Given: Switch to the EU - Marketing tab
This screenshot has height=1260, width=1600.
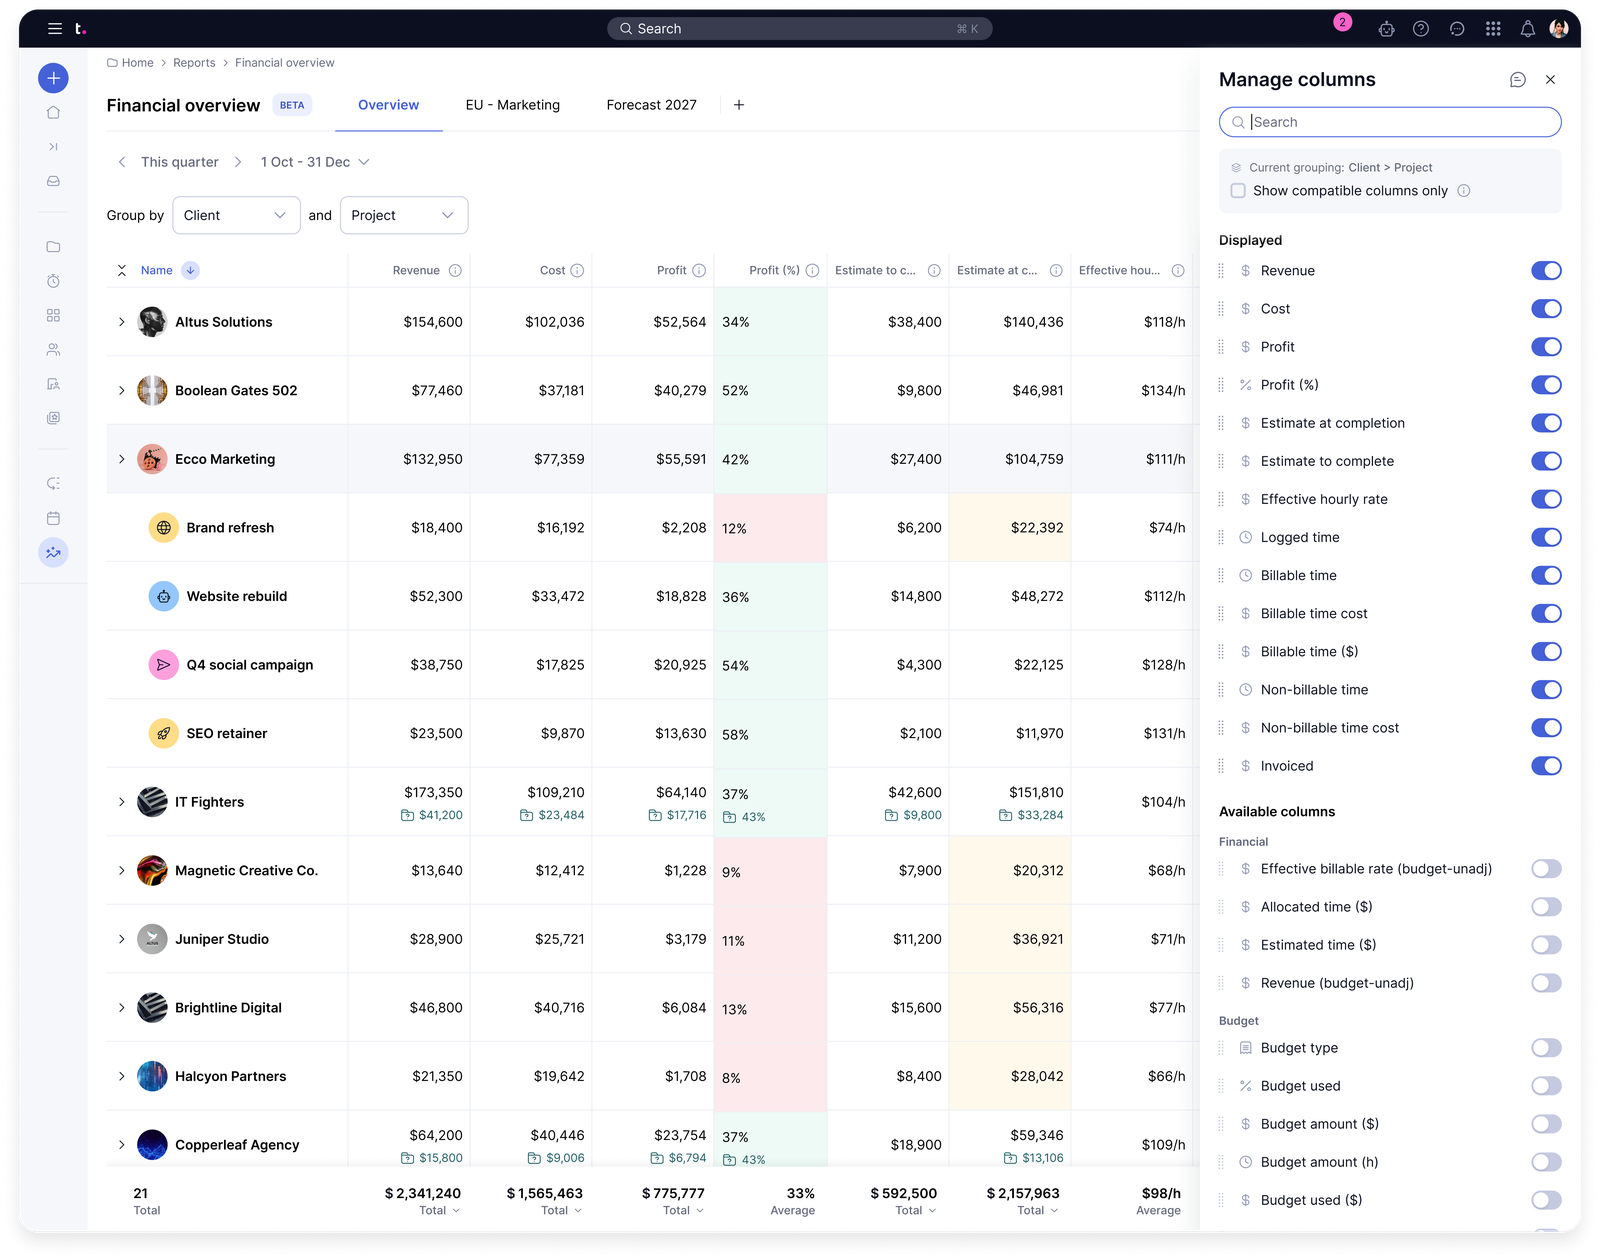Looking at the screenshot, I should [x=513, y=105].
